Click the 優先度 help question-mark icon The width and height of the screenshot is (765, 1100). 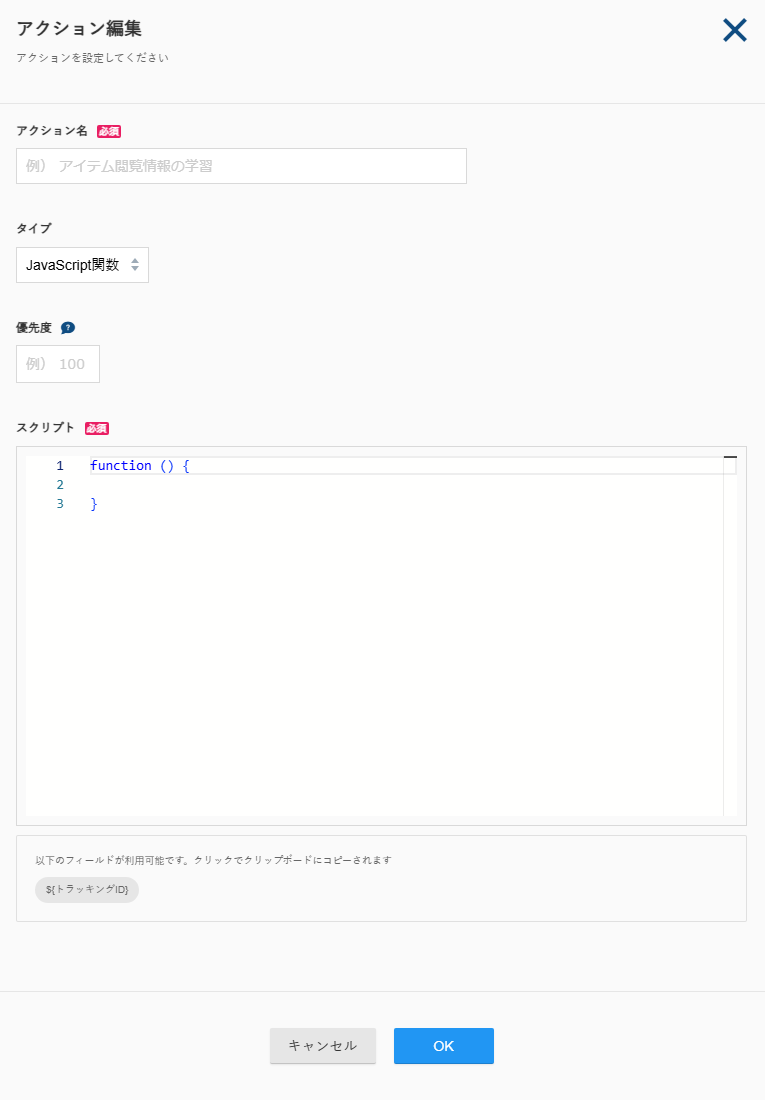[68, 328]
